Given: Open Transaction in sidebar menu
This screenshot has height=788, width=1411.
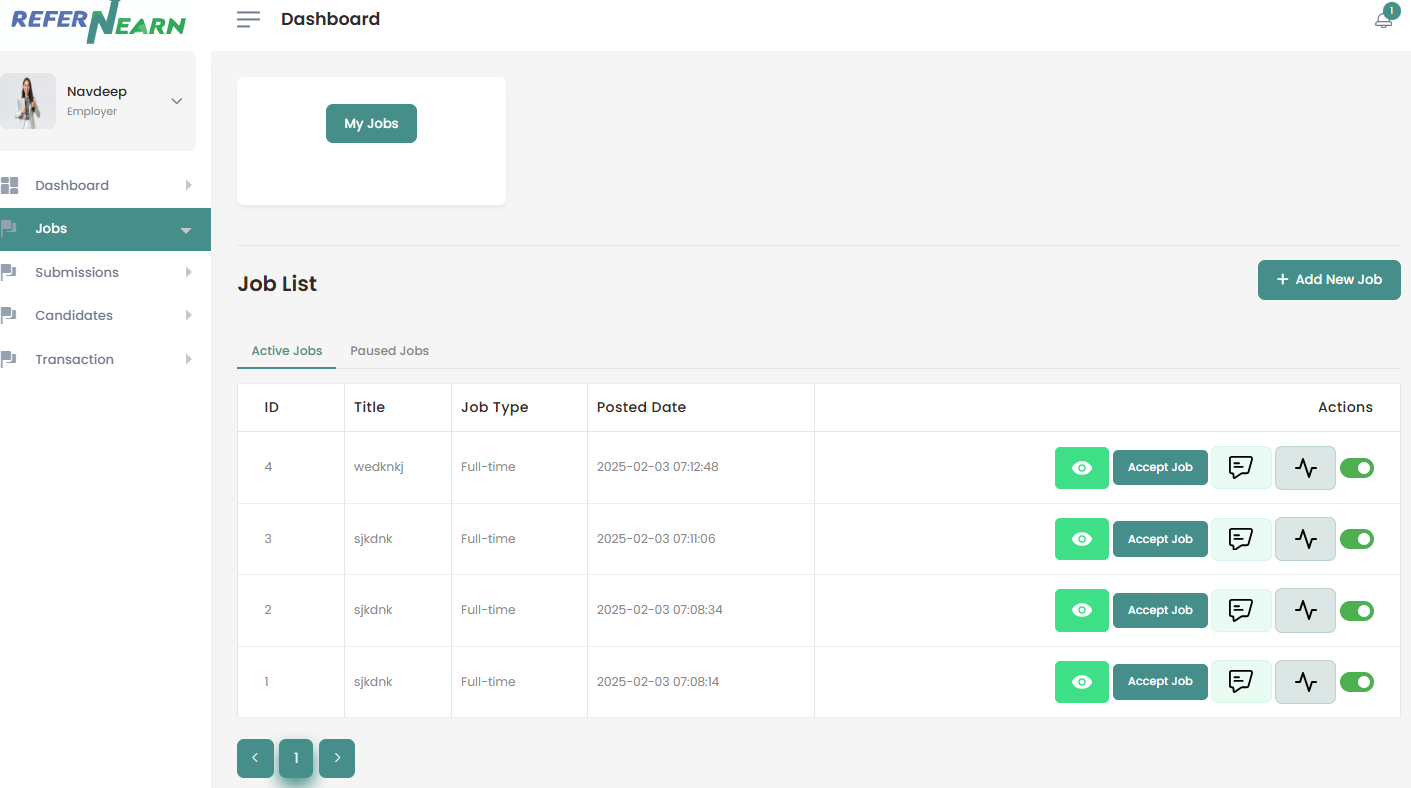Looking at the screenshot, I should click(105, 359).
